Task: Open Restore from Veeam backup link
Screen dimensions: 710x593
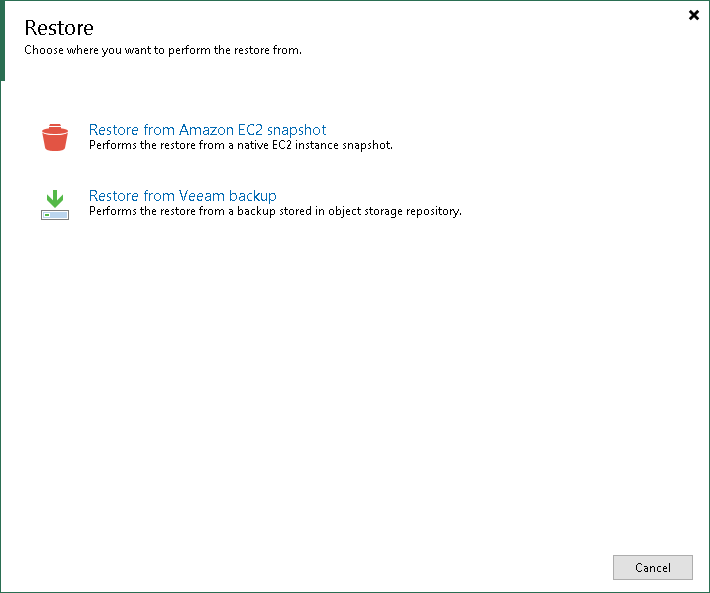Action: point(182,196)
